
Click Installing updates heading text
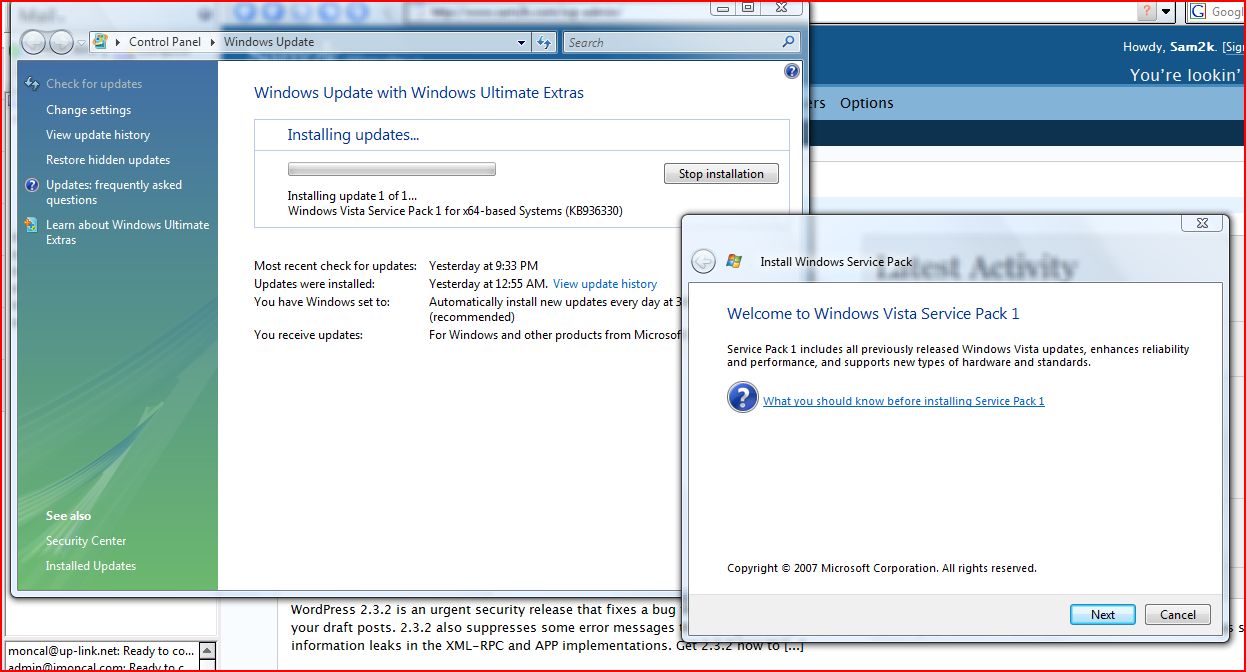(353, 135)
